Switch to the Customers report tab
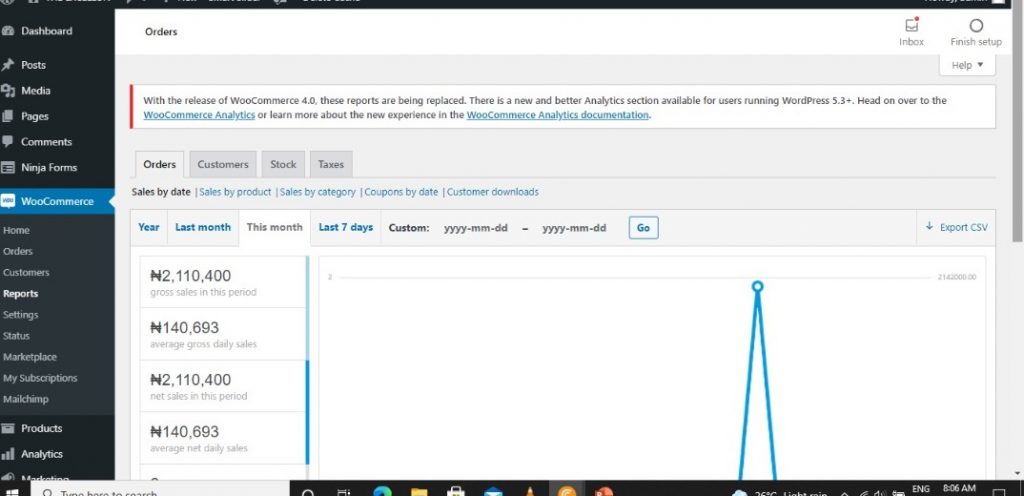This screenshot has width=1024, height=496. 223,164
